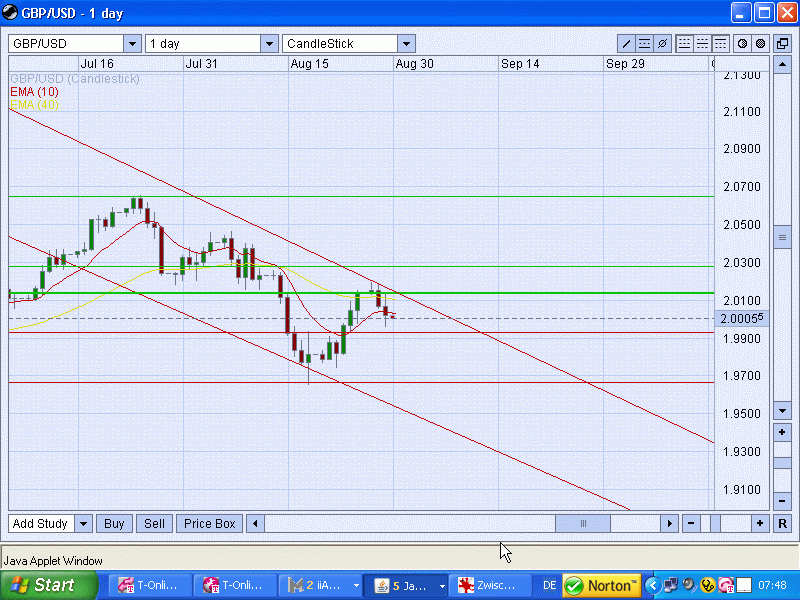Select the trend line drawing tool
800x600 pixels.
[626, 44]
